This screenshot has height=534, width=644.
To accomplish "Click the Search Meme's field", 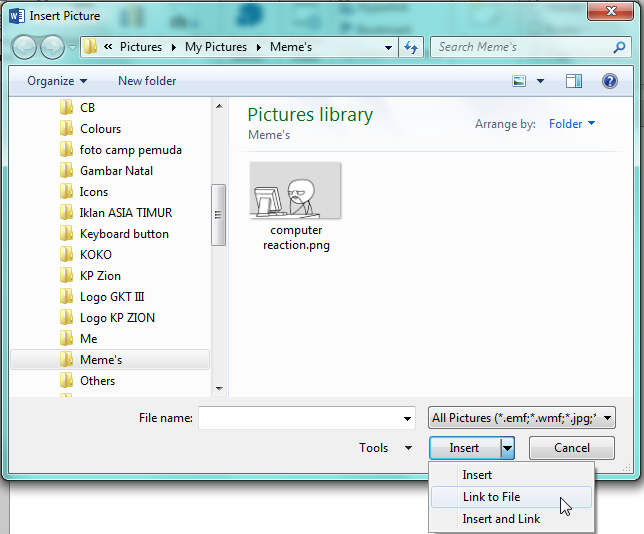I will 531,47.
